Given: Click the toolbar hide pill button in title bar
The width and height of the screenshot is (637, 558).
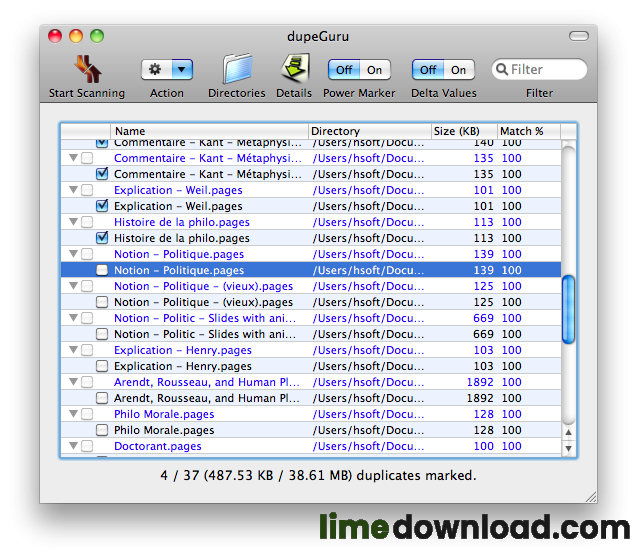Looking at the screenshot, I should (x=579, y=36).
